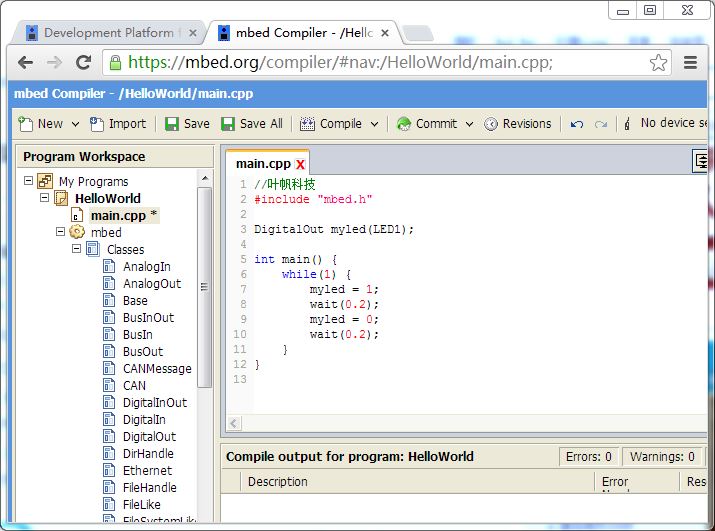This screenshot has width=715, height=531.
Task: Click the Redo arrow icon
Action: (601, 124)
